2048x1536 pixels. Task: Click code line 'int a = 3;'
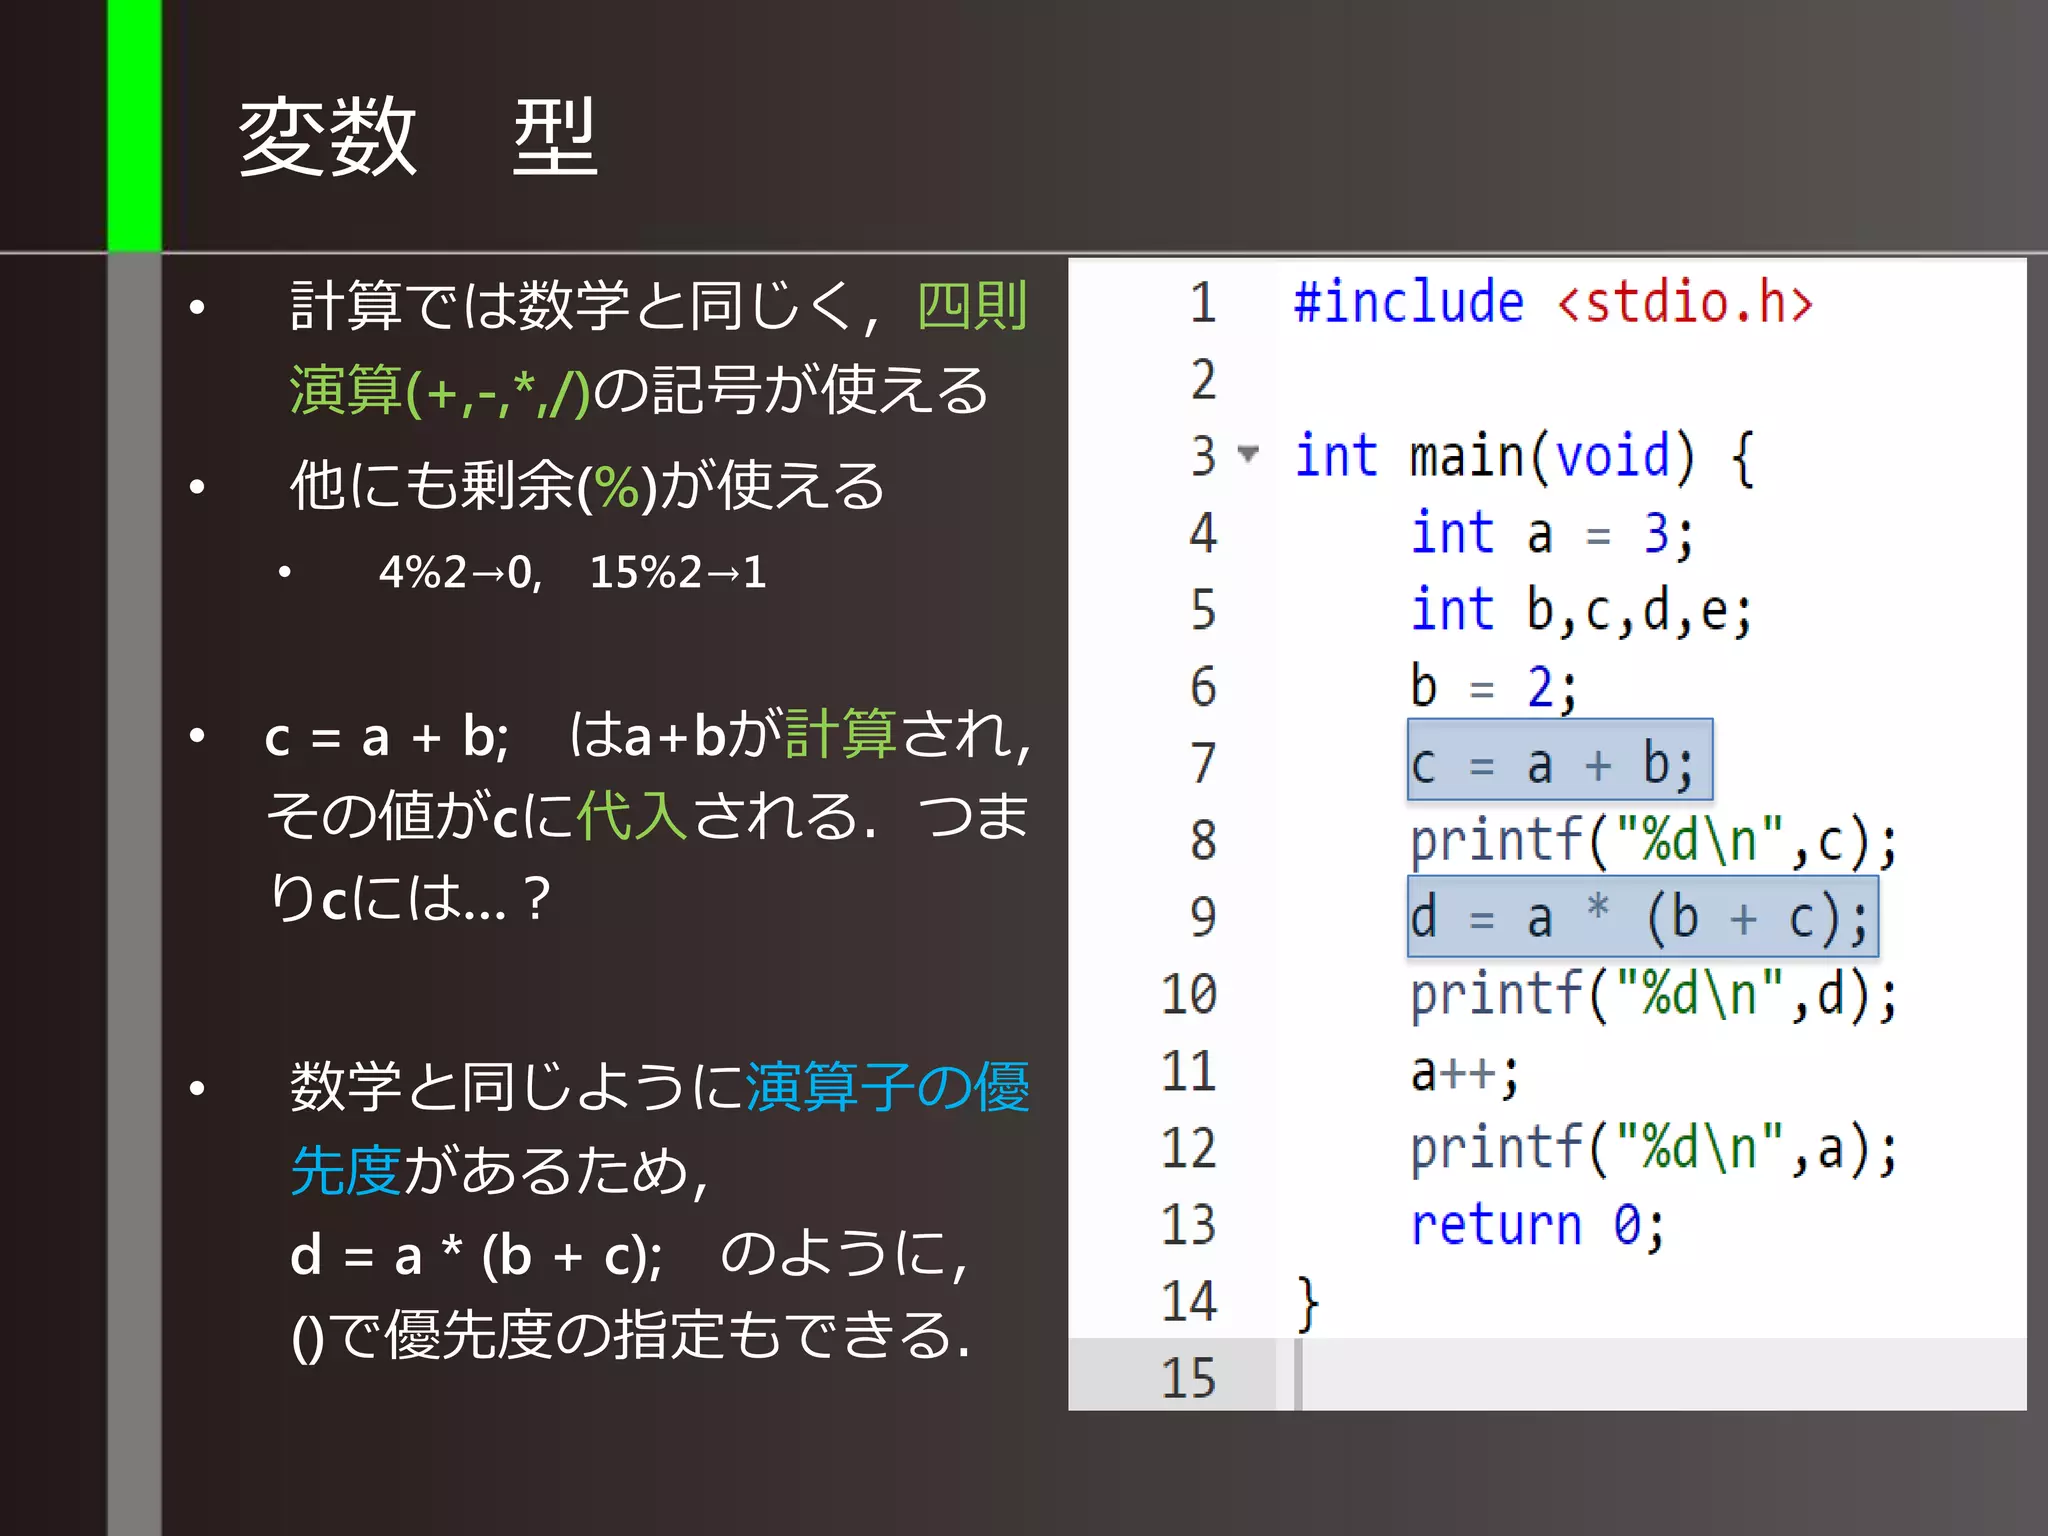tap(1552, 533)
